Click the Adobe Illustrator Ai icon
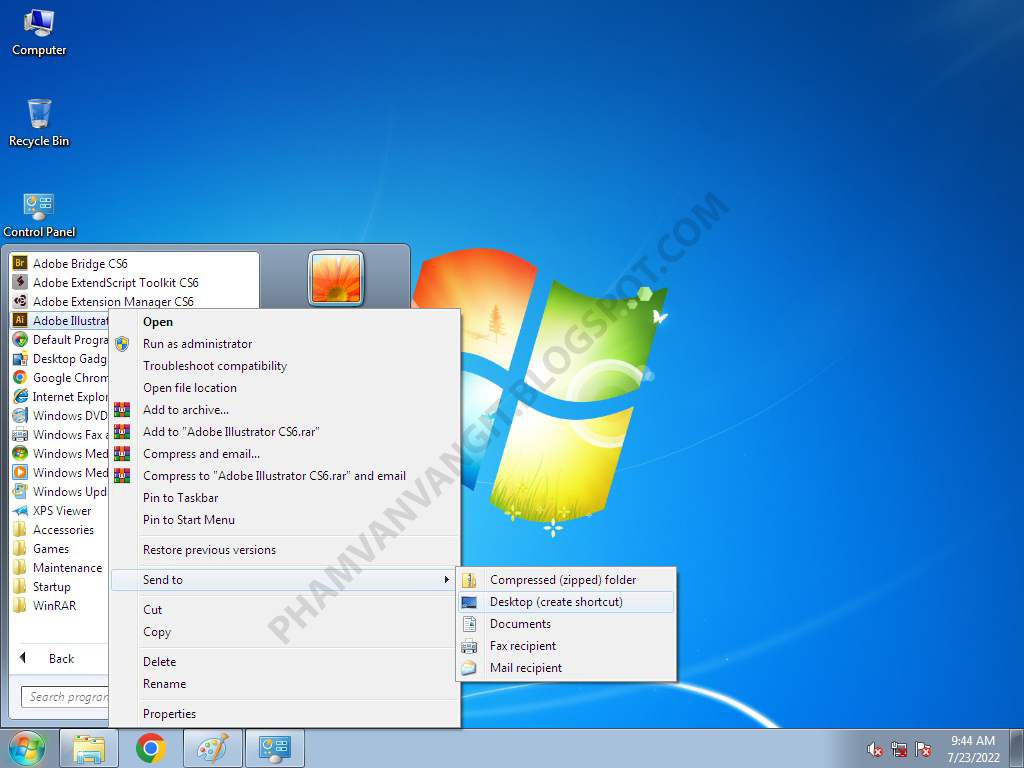Viewport: 1024px width, 768px height. [x=20, y=320]
